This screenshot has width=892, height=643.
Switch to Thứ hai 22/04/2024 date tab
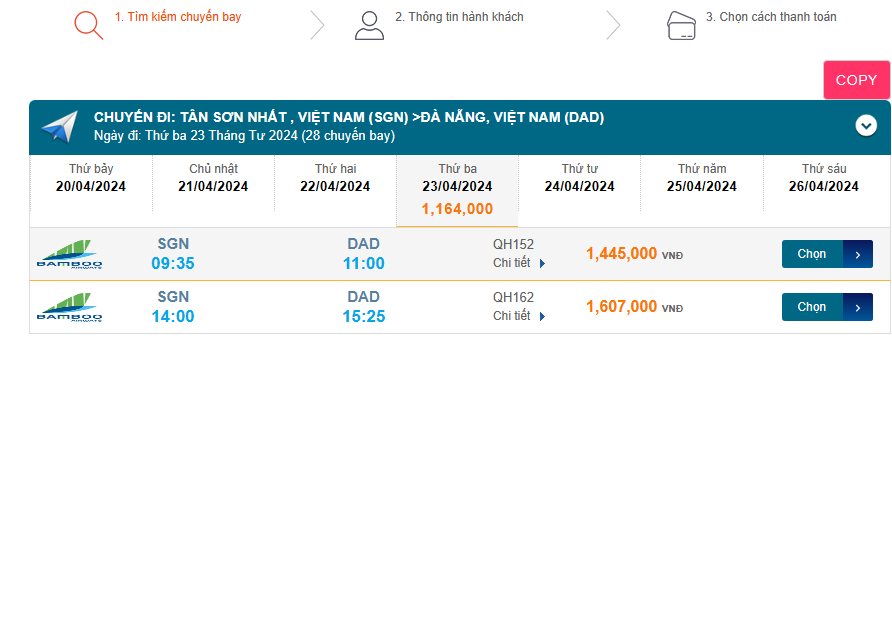[x=335, y=178]
